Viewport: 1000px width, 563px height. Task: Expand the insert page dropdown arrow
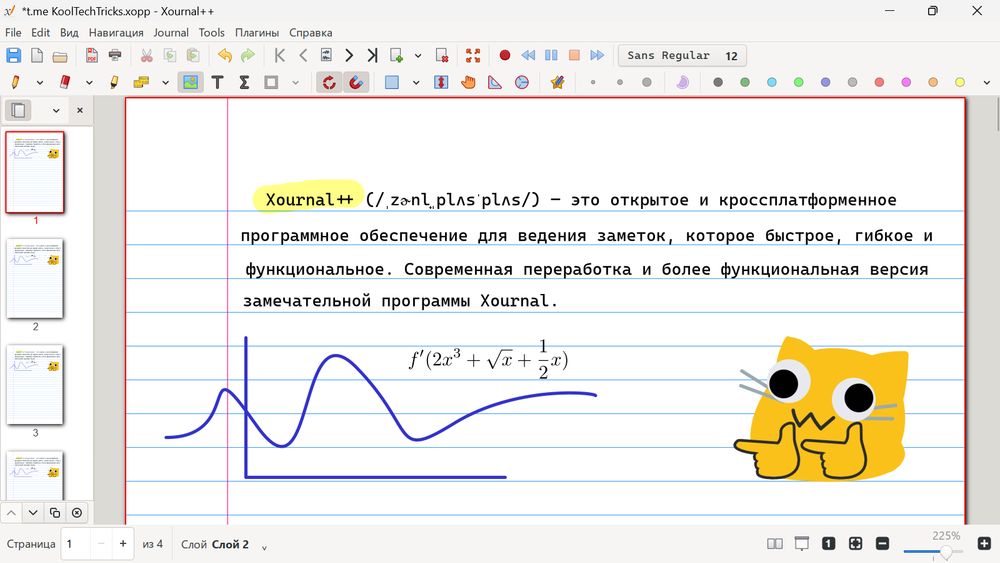coord(418,56)
